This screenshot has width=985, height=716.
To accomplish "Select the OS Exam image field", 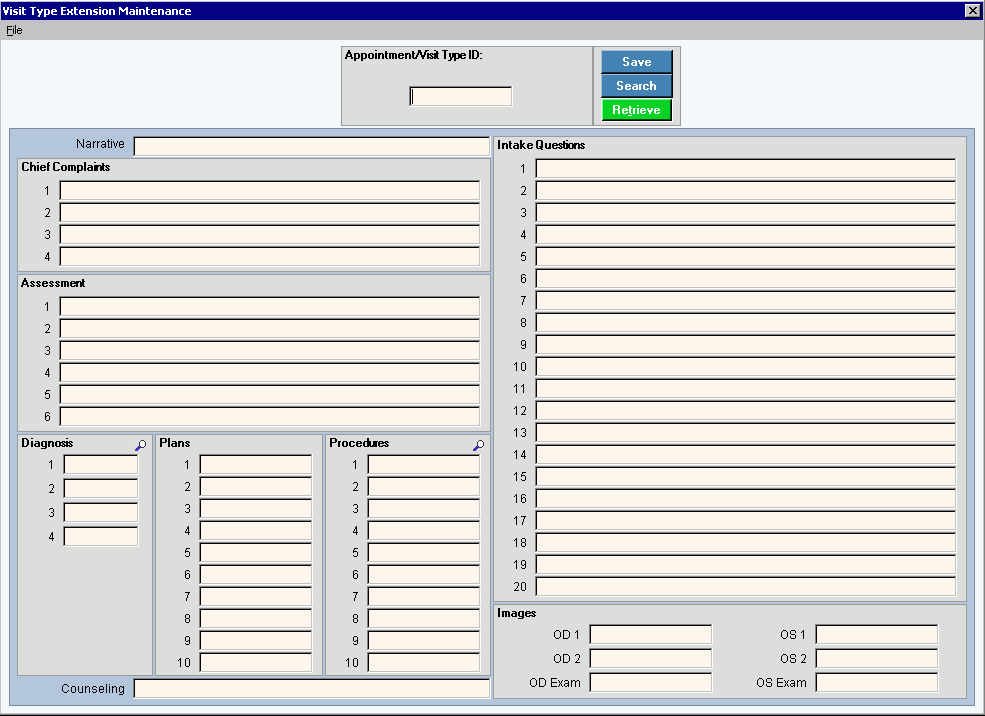I will click(877, 683).
